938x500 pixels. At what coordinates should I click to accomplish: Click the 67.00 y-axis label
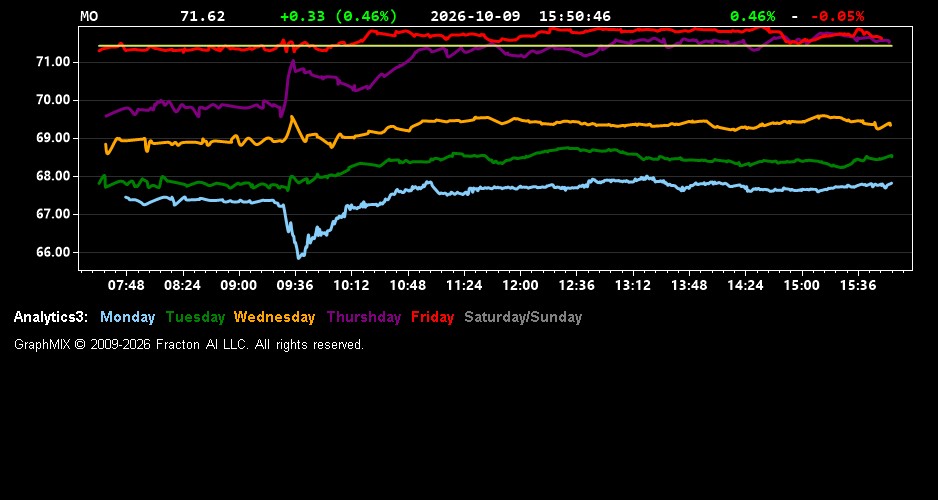pyautogui.click(x=54, y=214)
